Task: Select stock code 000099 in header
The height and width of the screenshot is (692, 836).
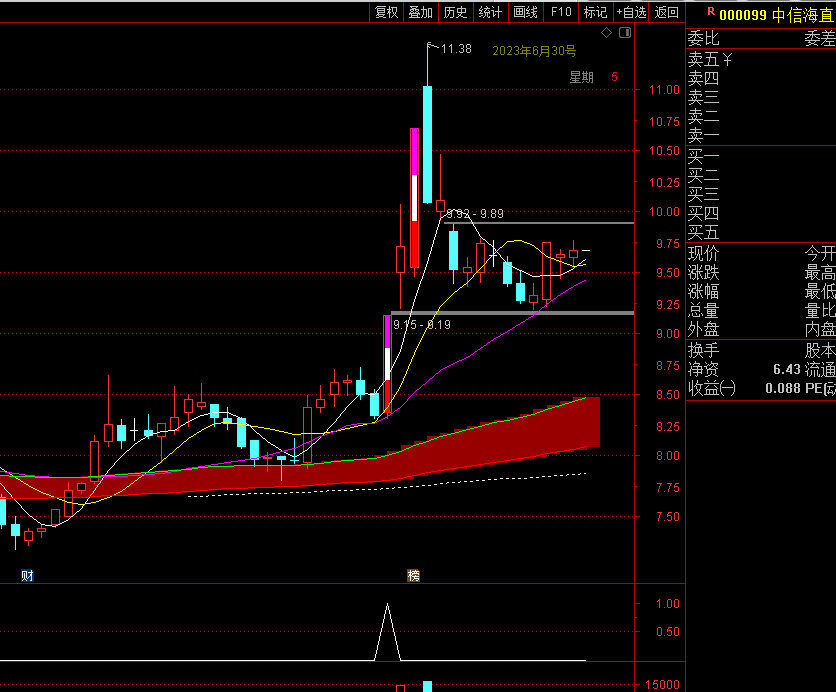Action: point(743,15)
